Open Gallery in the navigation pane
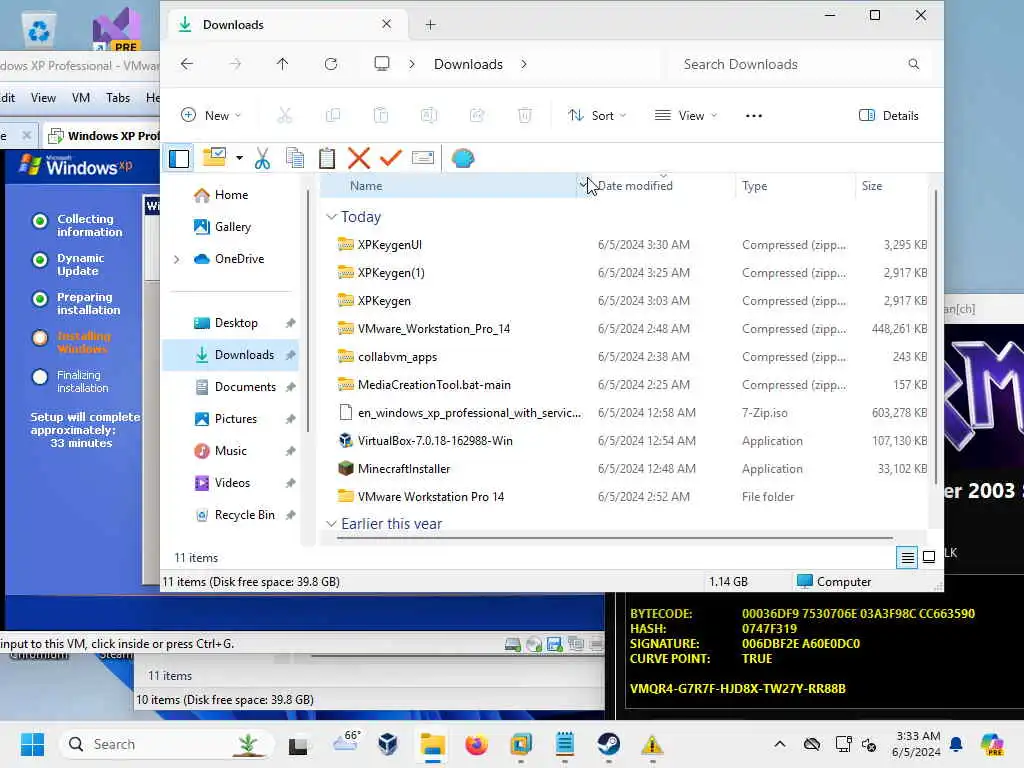This screenshot has height=768, width=1024. pos(231,227)
